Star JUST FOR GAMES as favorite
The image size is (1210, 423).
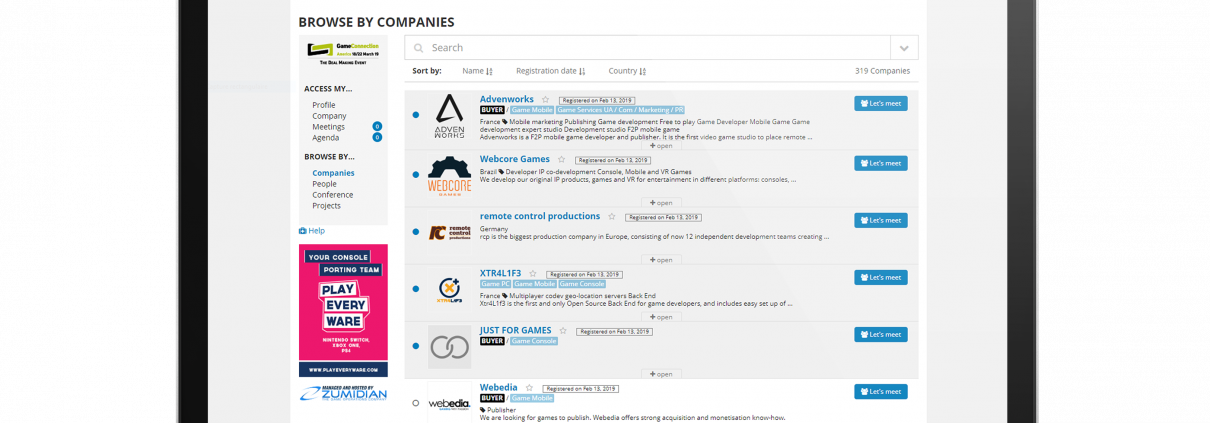click(563, 330)
